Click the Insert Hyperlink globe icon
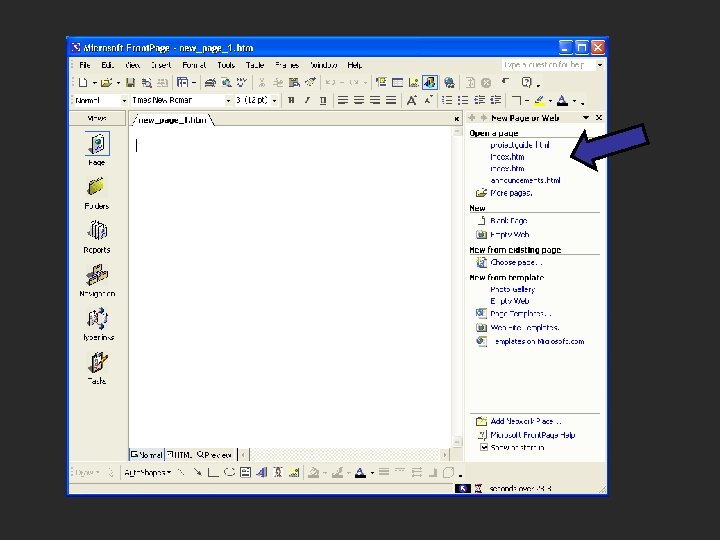The width and height of the screenshot is (720, 540). point(449,83)
